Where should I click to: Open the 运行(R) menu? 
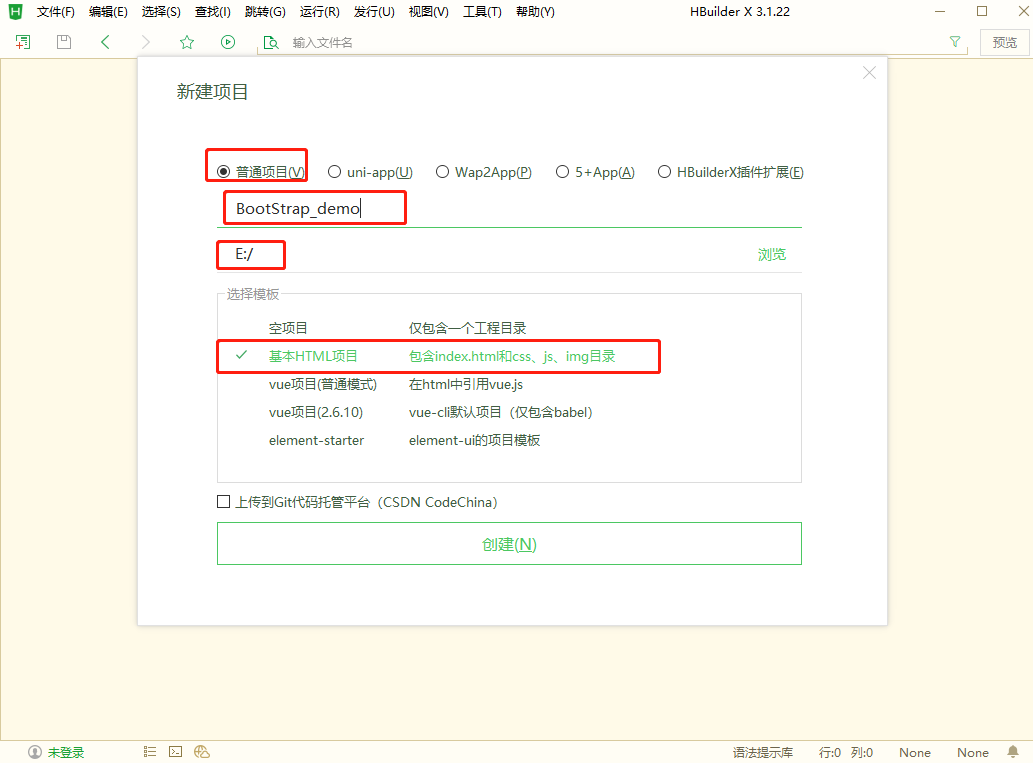pyautogui.click(x=318, y=11)
